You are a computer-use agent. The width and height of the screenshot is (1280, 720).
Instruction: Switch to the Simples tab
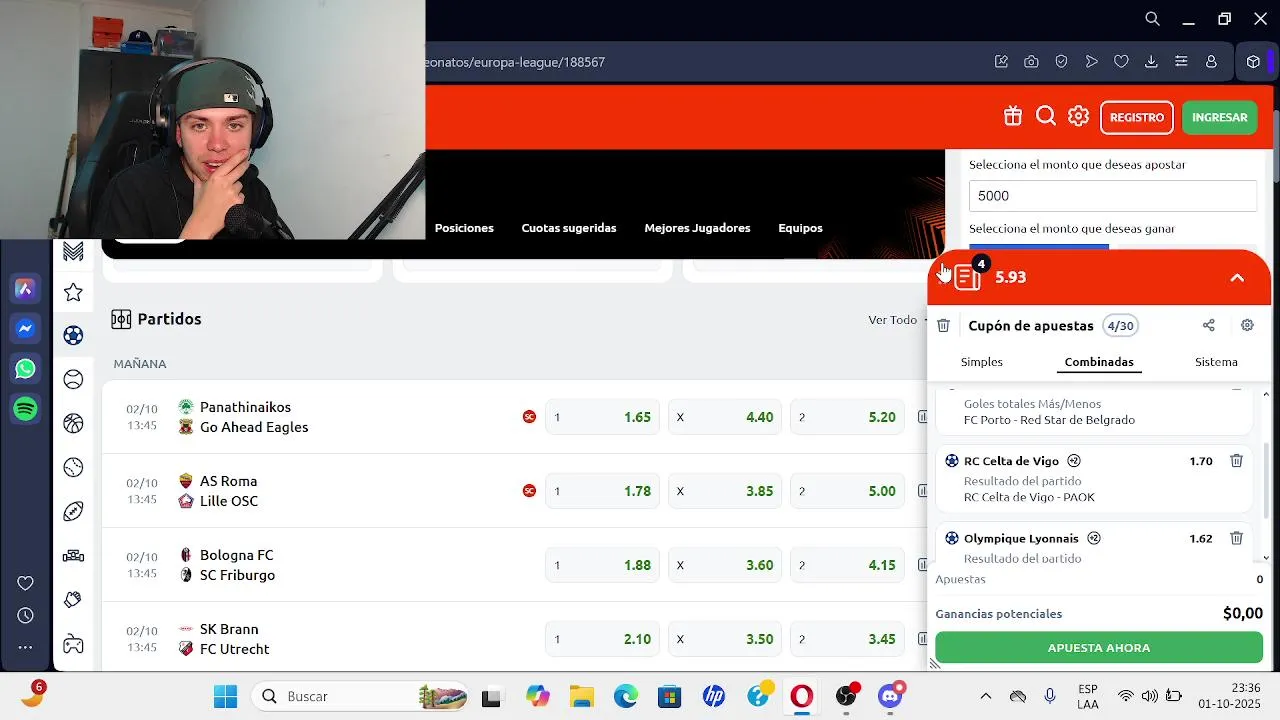pos(982,362)
